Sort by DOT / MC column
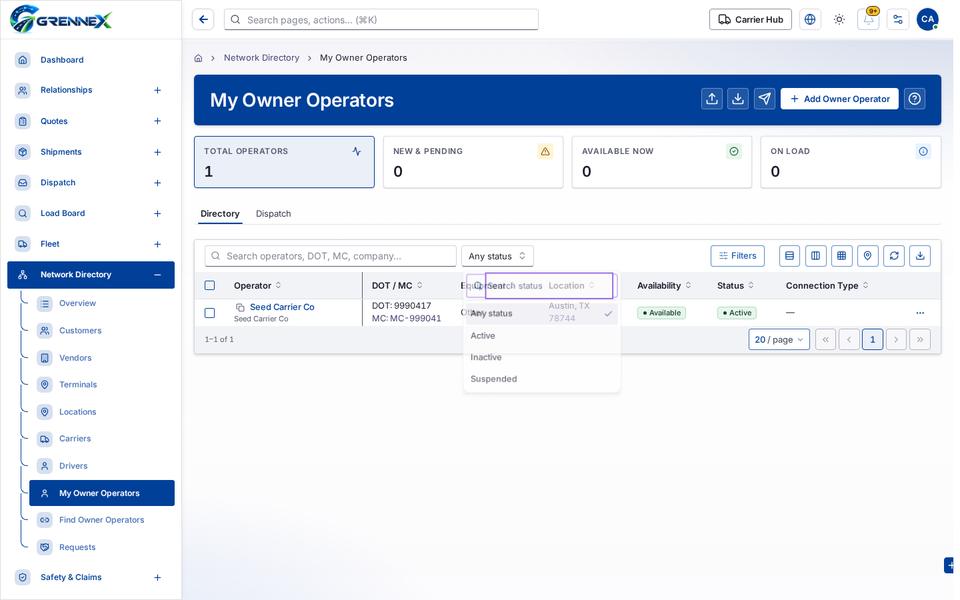This screenshot has height=600, width=960. (397, 285)
